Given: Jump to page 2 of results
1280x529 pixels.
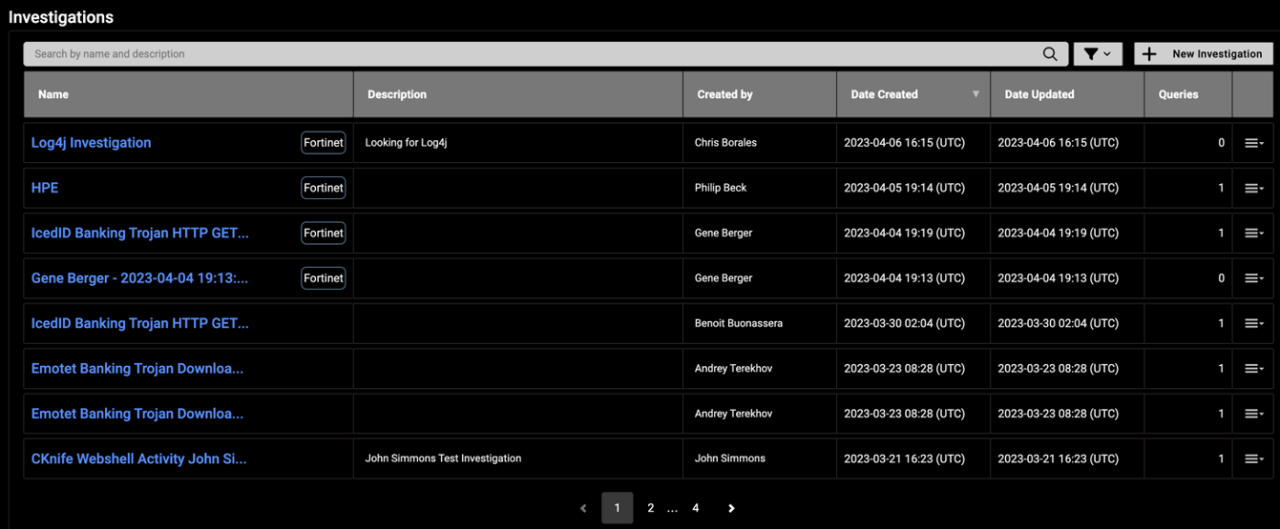Looking at the screenshot, I should pyautogui.click(x=650, y=508).
